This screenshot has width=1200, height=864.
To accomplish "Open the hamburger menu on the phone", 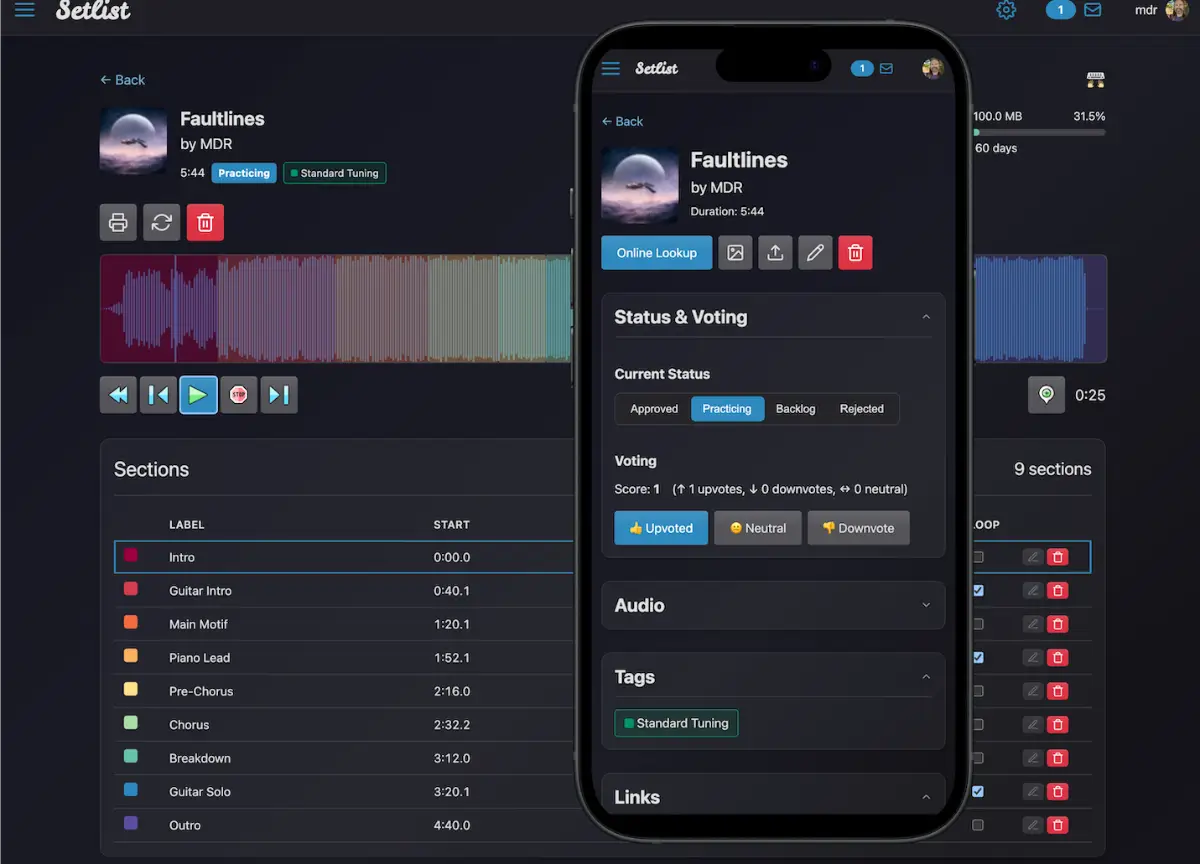I will point(611,68).
